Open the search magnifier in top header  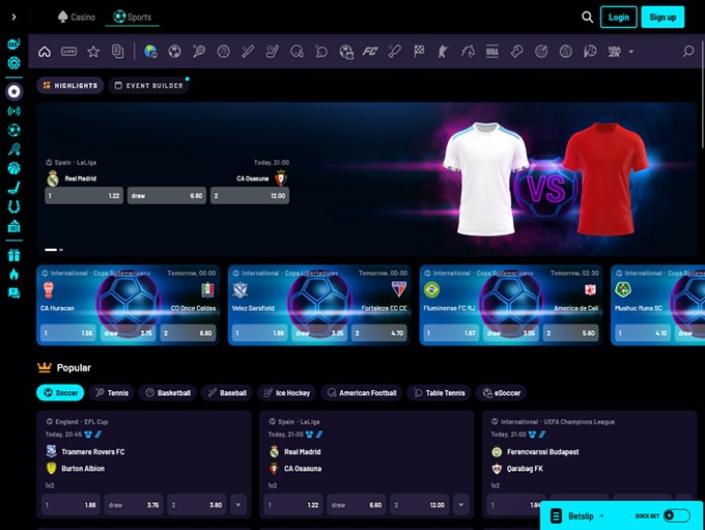587,17
